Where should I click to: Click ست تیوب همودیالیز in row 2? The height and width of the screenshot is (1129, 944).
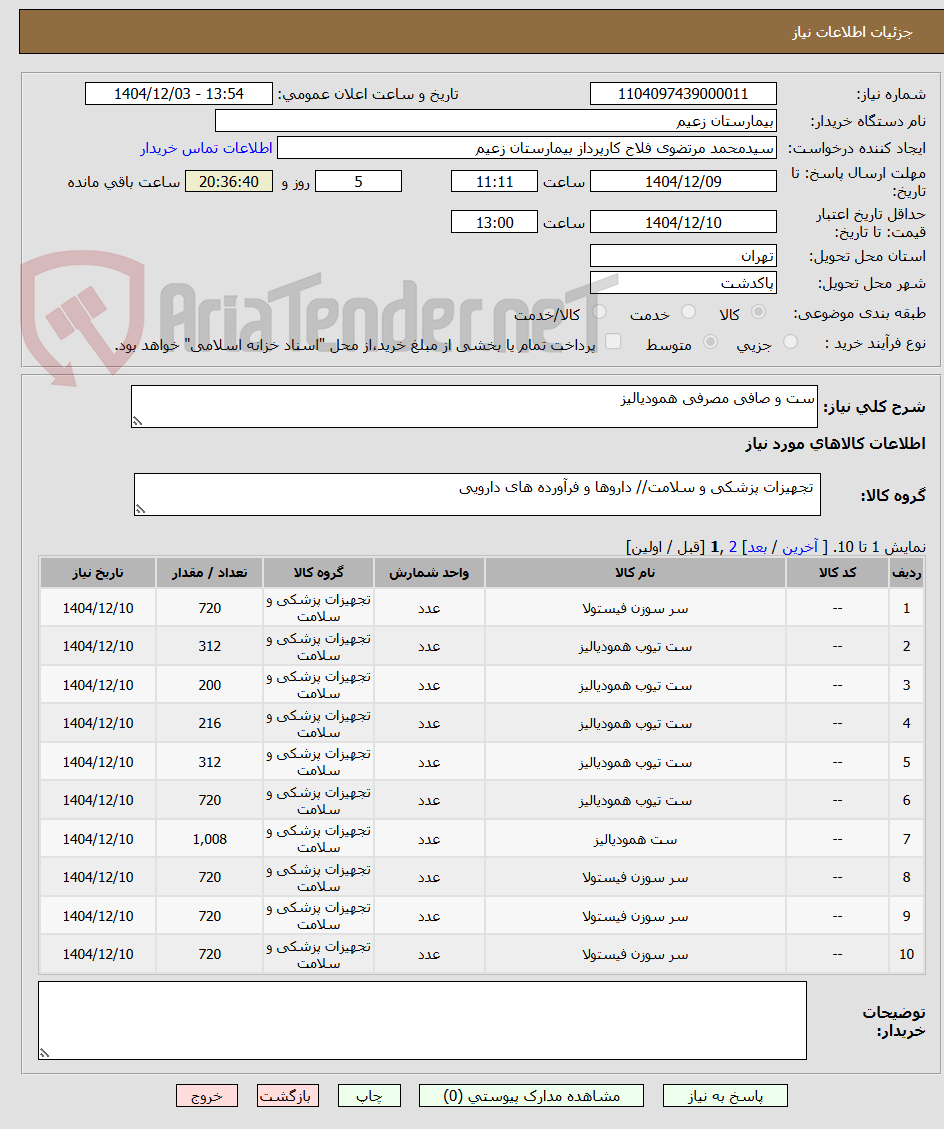635,647
